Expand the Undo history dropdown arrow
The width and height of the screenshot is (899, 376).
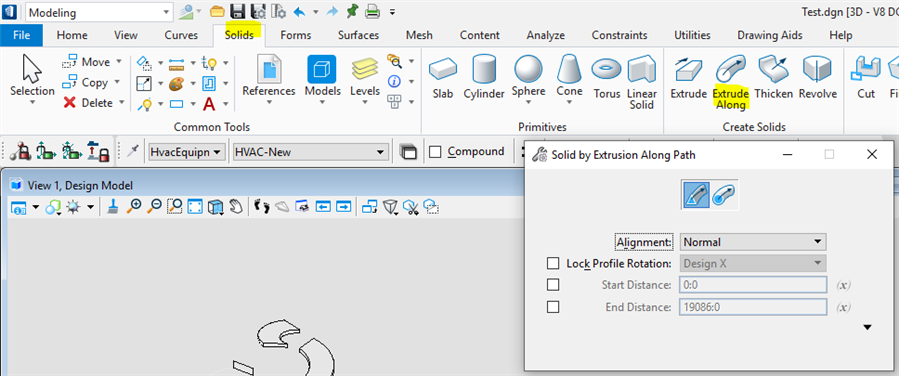315,11
